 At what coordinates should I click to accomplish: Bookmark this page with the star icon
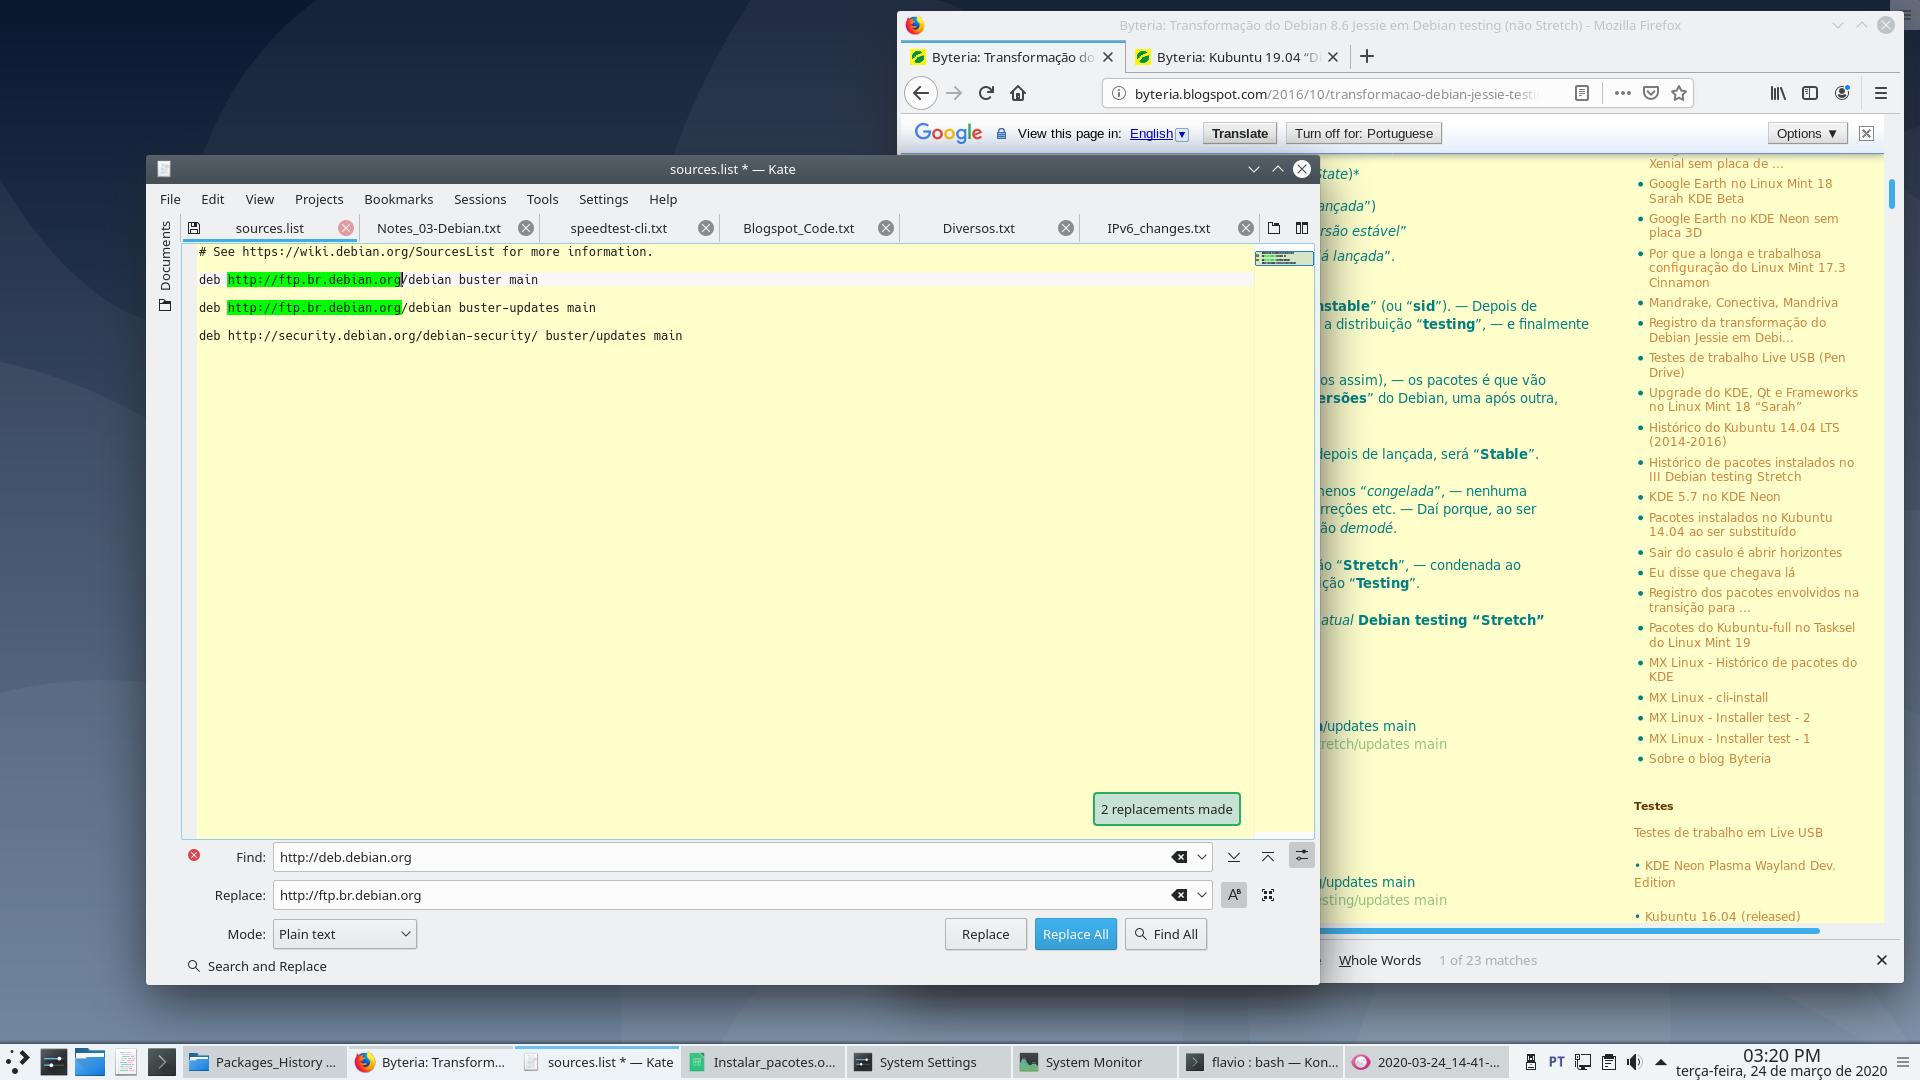point(1679,93)
